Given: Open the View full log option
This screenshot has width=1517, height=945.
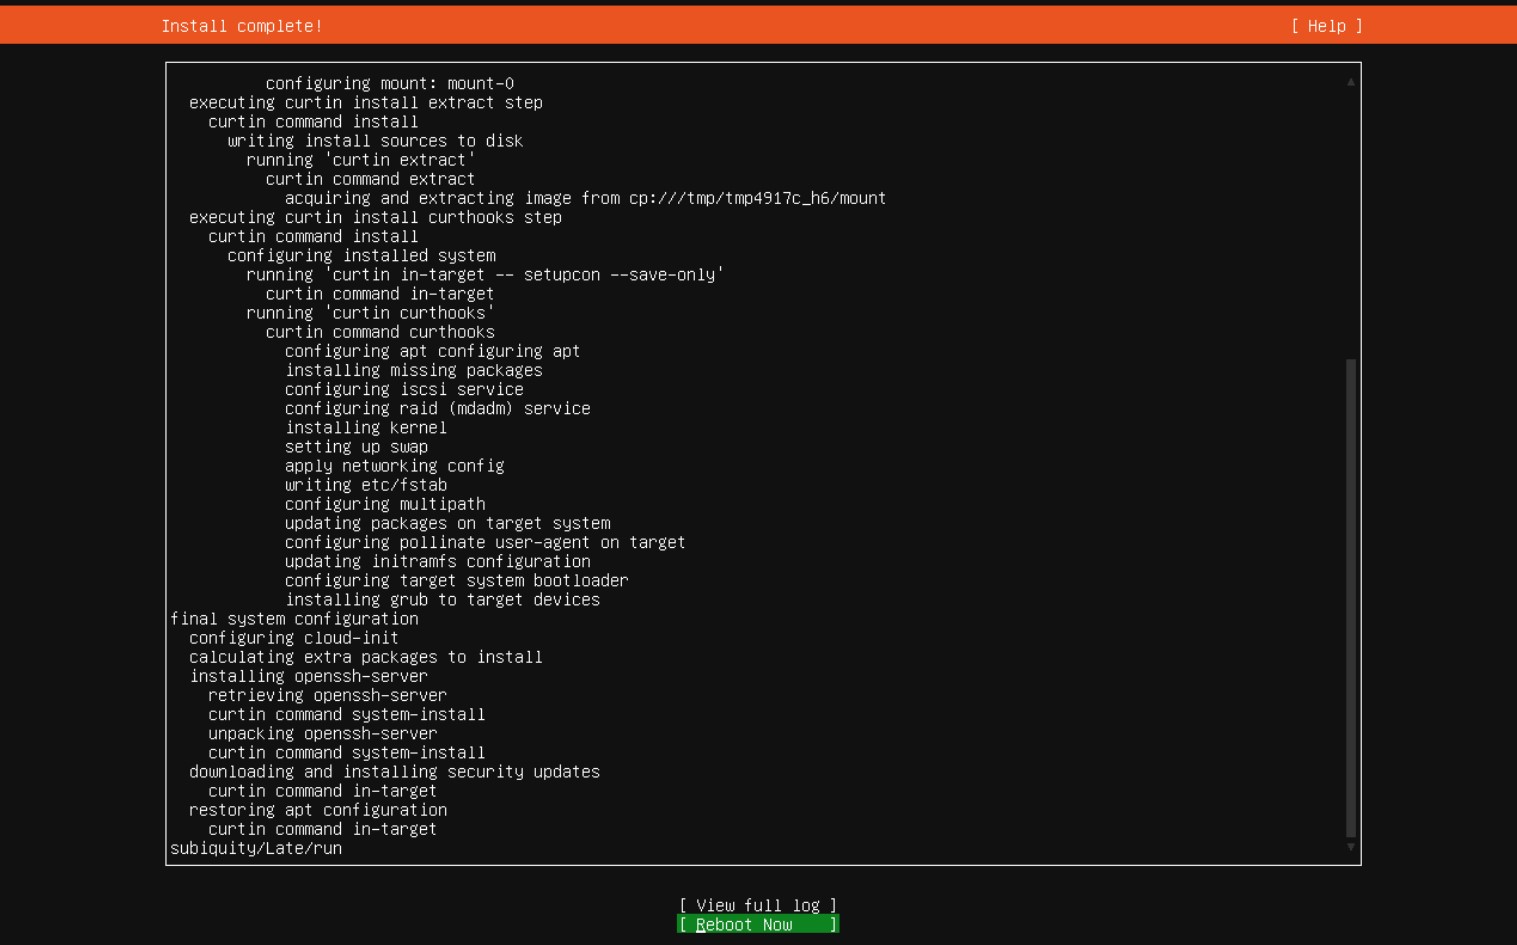Looking at the screenshot, I should coord(757,905).
